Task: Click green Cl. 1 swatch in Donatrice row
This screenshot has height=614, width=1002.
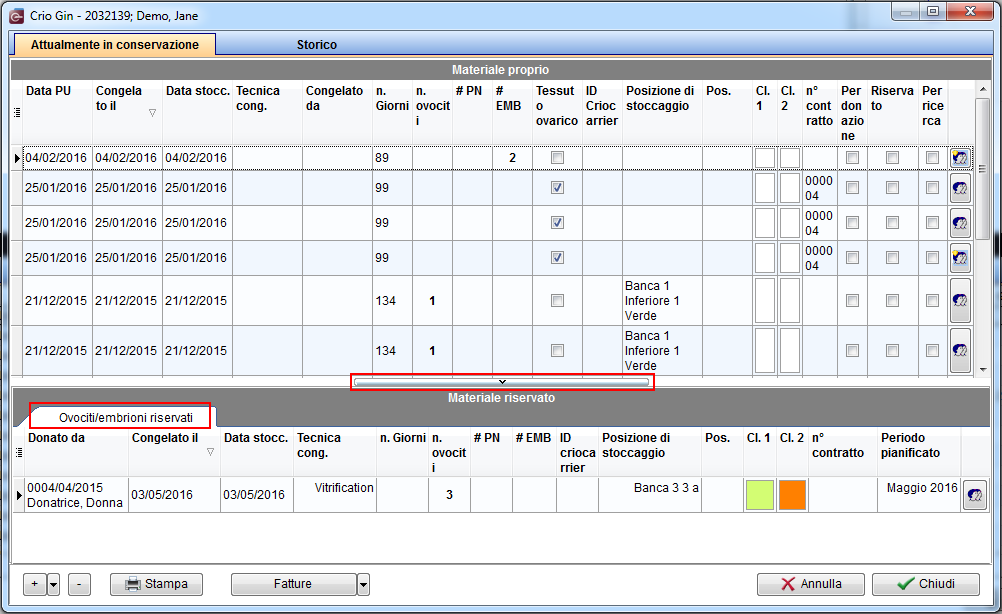Action: (x=760, y=495)
